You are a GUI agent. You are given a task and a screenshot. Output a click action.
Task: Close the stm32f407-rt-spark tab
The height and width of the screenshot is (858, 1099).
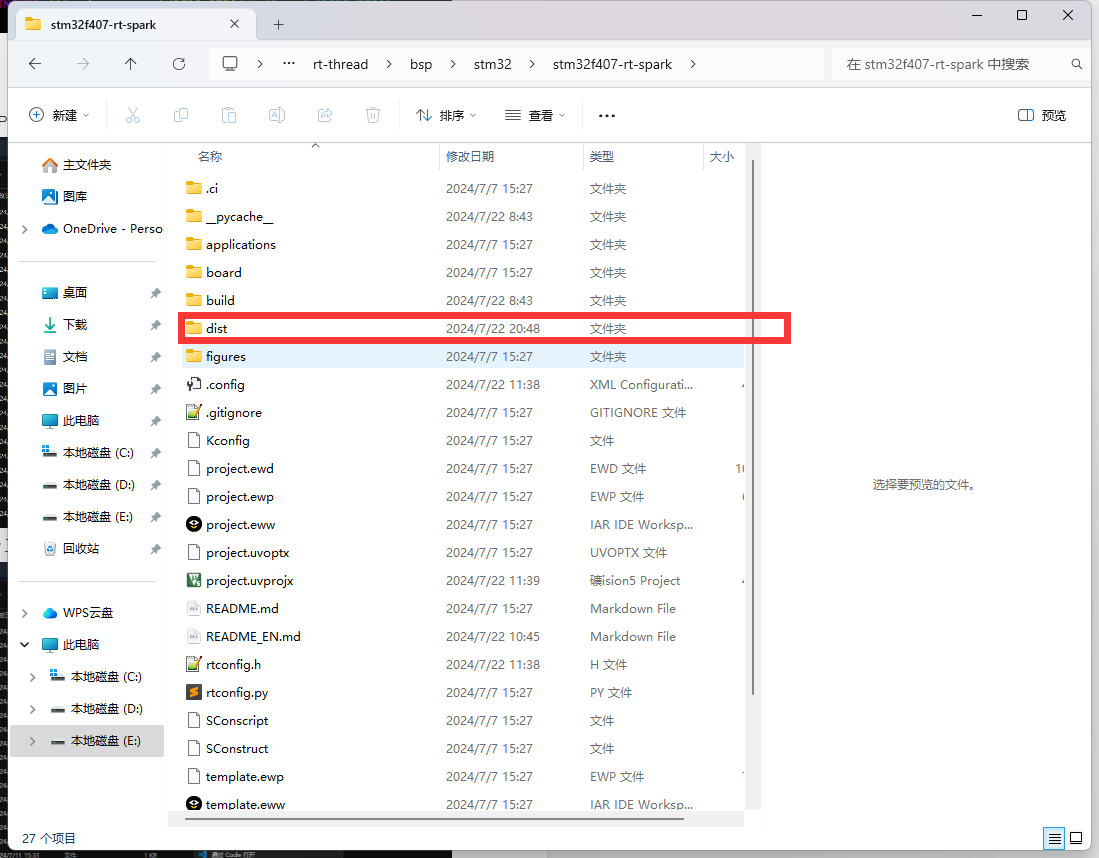235,24
